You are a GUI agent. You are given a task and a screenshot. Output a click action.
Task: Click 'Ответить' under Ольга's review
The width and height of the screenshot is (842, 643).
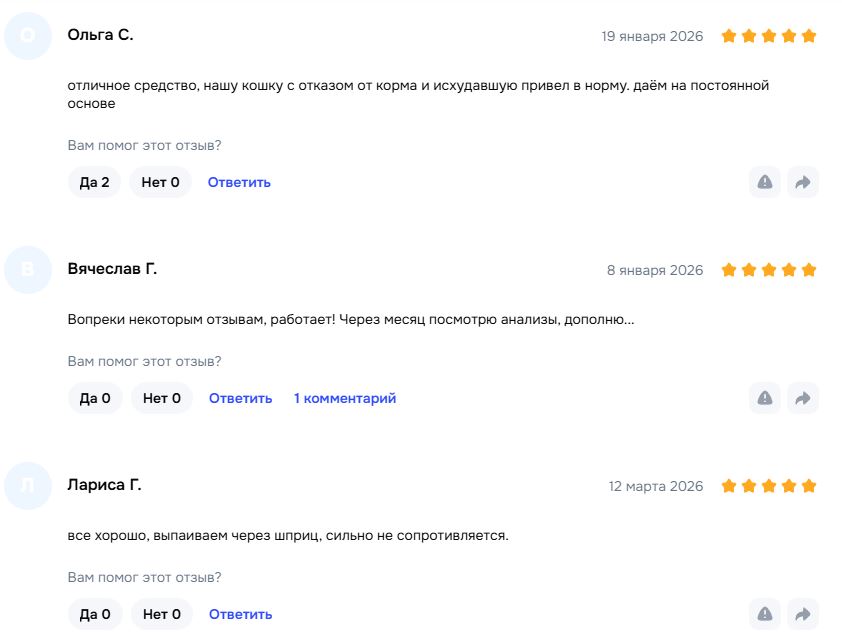[x=239, y=182]
